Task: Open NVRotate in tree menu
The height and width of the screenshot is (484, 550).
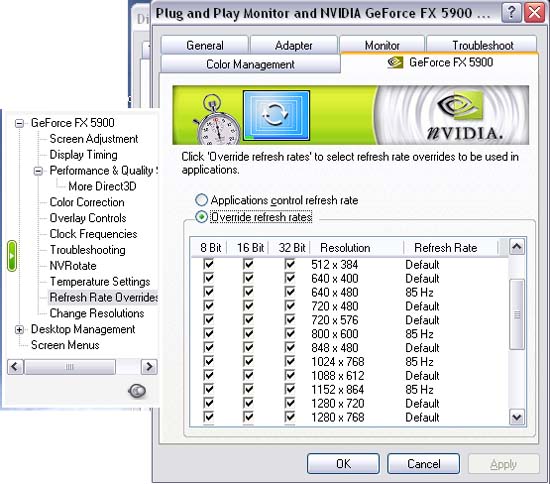Action: tap(73, 265)
